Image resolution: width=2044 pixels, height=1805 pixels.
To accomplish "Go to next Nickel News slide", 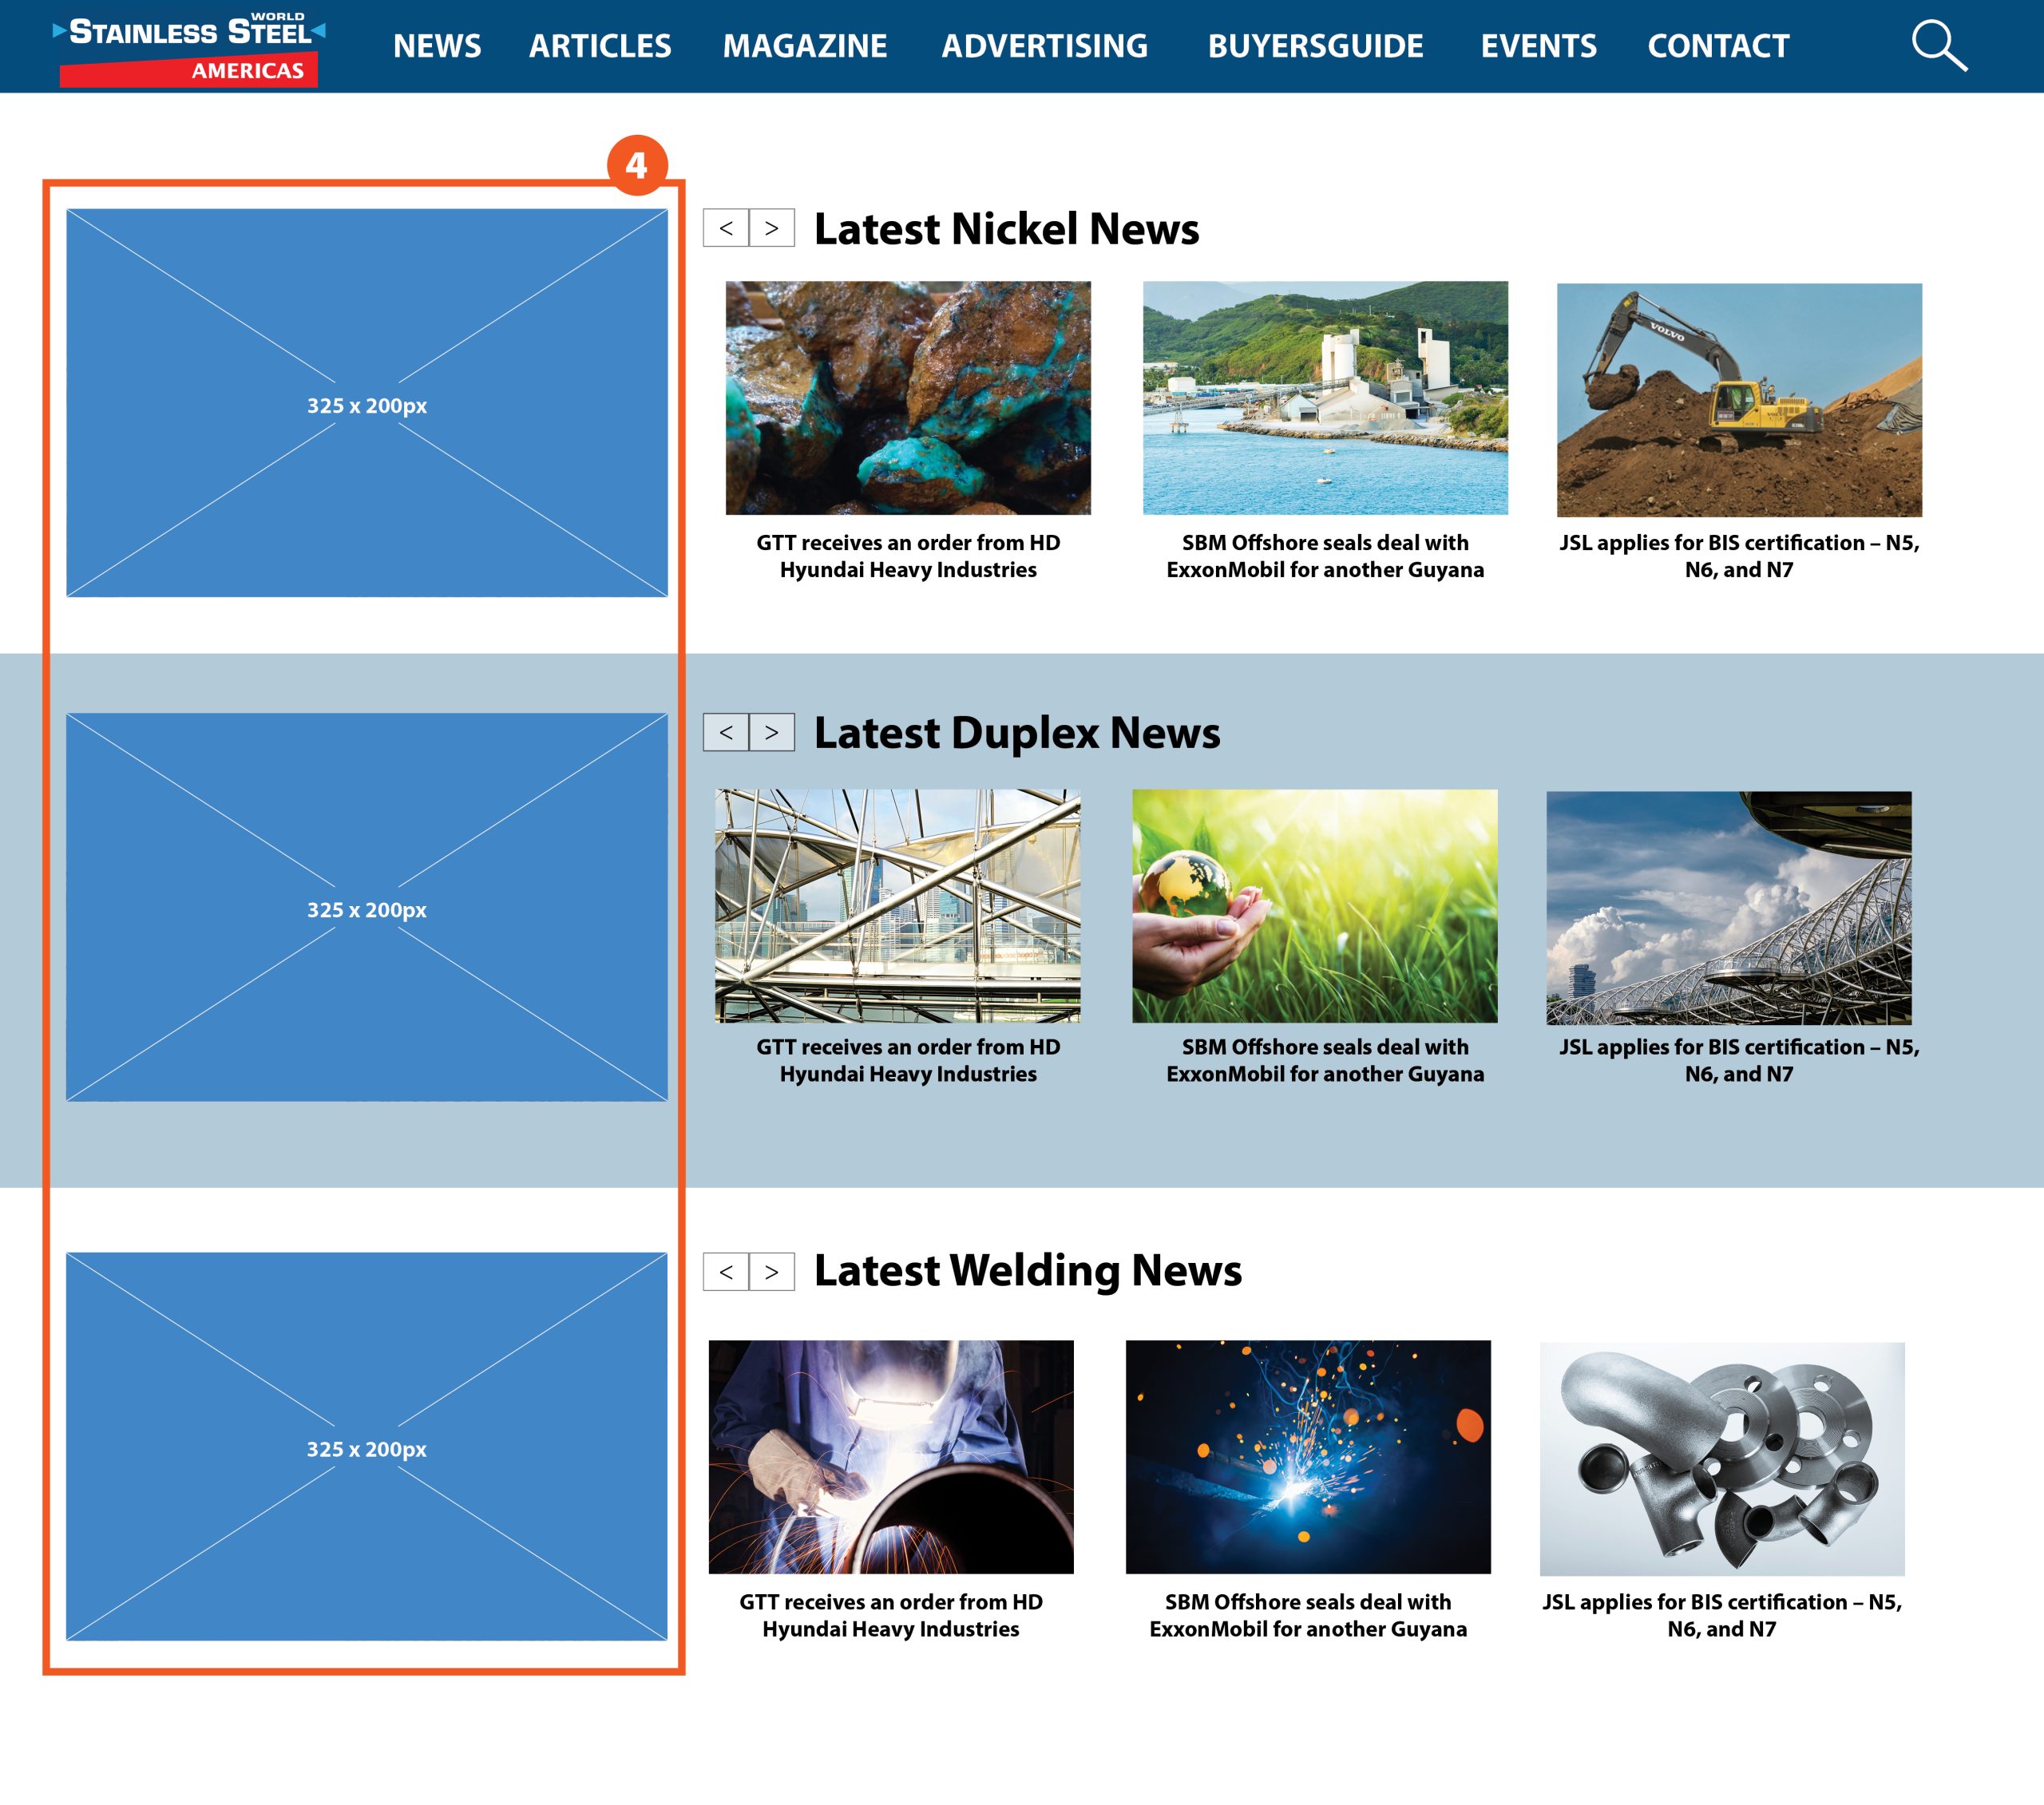I will click(771, 228).
